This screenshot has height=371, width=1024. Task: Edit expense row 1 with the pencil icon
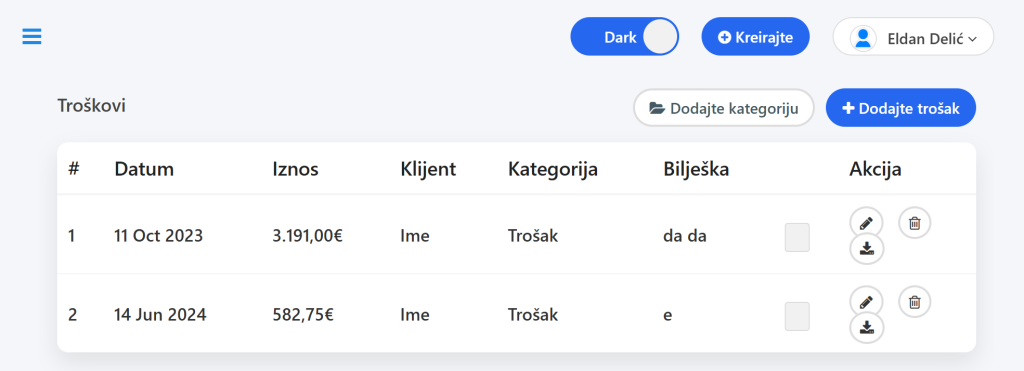[866, 223]
